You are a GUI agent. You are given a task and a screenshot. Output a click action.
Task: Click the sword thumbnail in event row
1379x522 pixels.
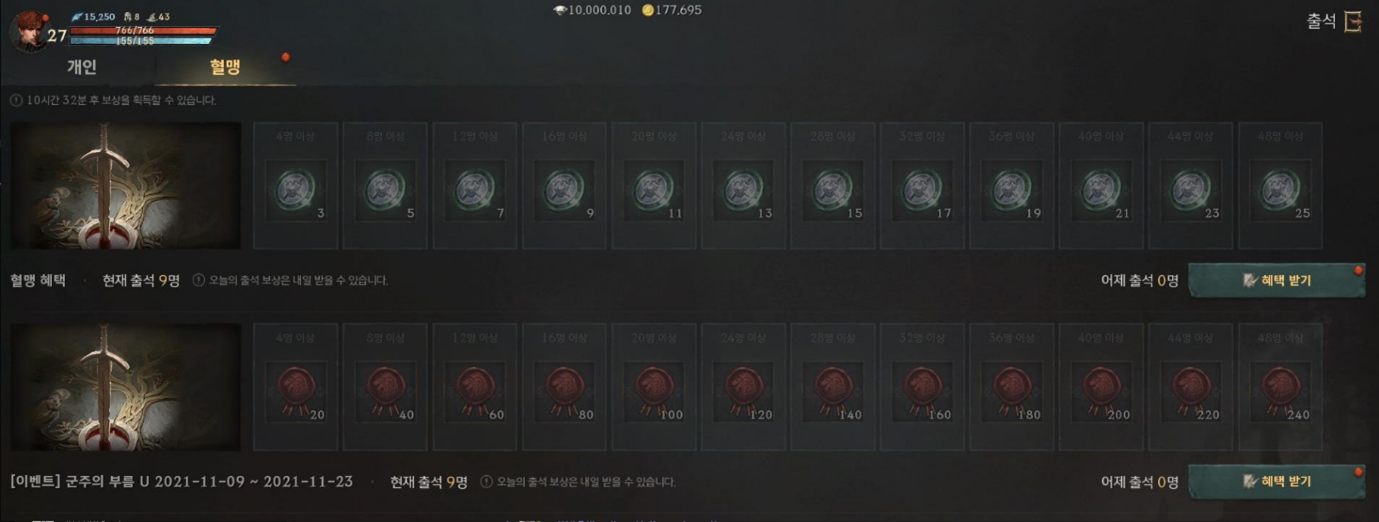click(126, 387)
